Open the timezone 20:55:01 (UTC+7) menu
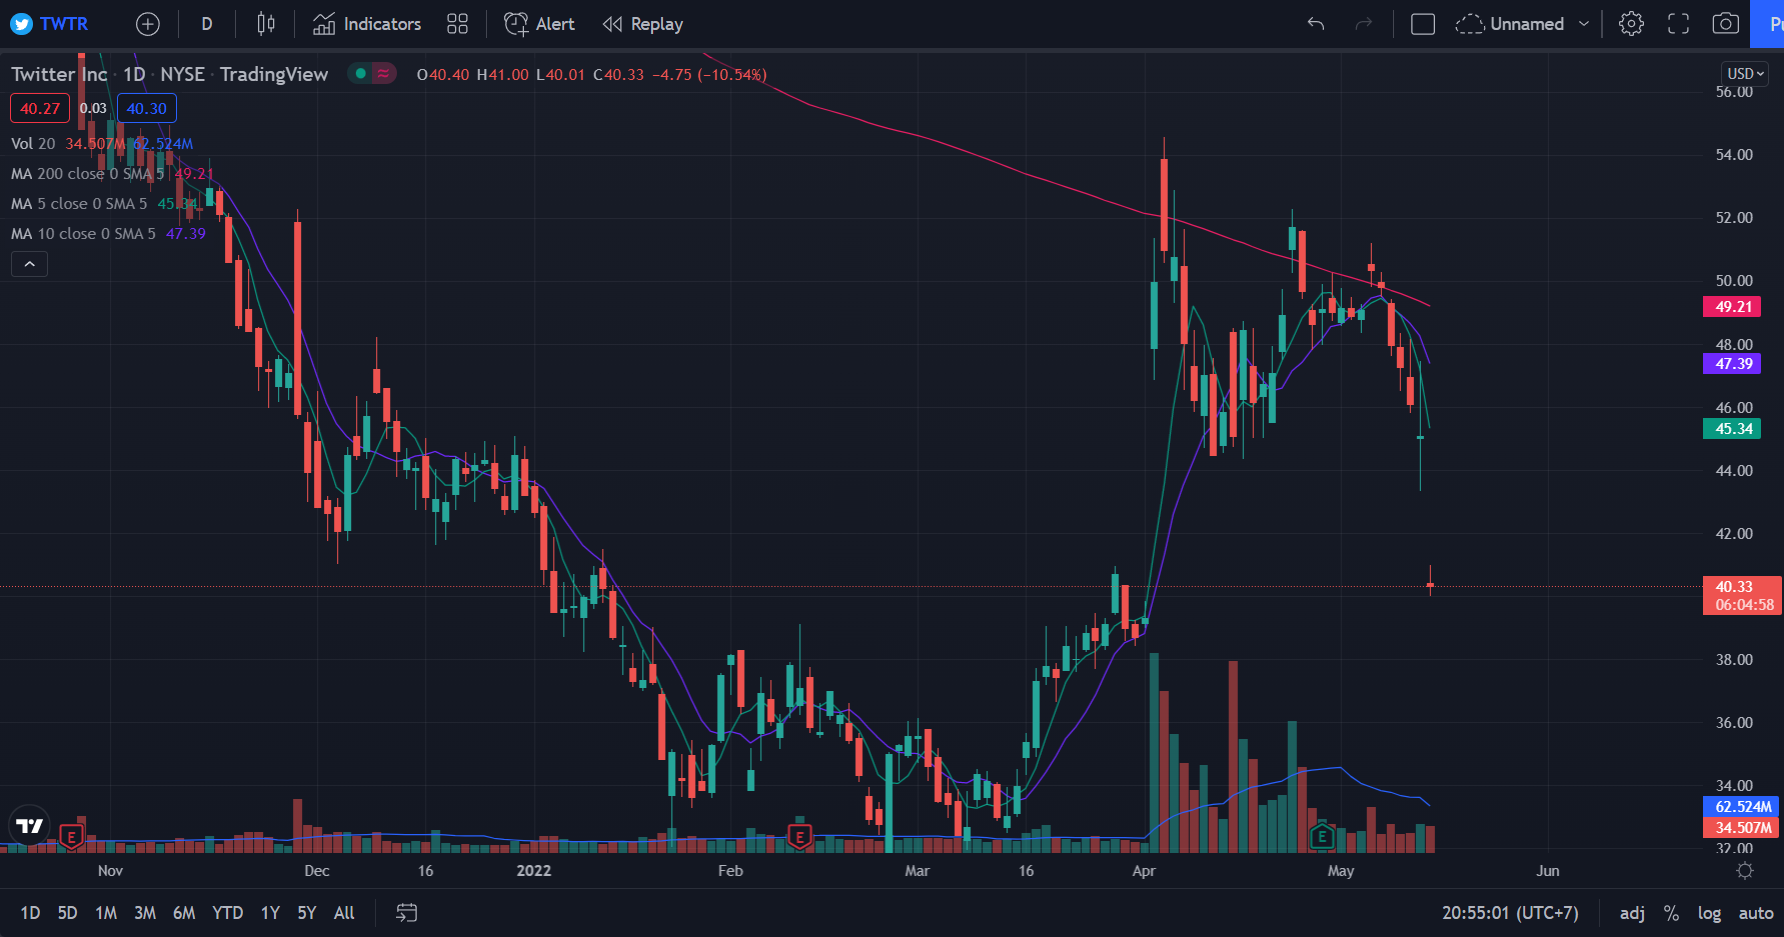 tap(1510, 913)
